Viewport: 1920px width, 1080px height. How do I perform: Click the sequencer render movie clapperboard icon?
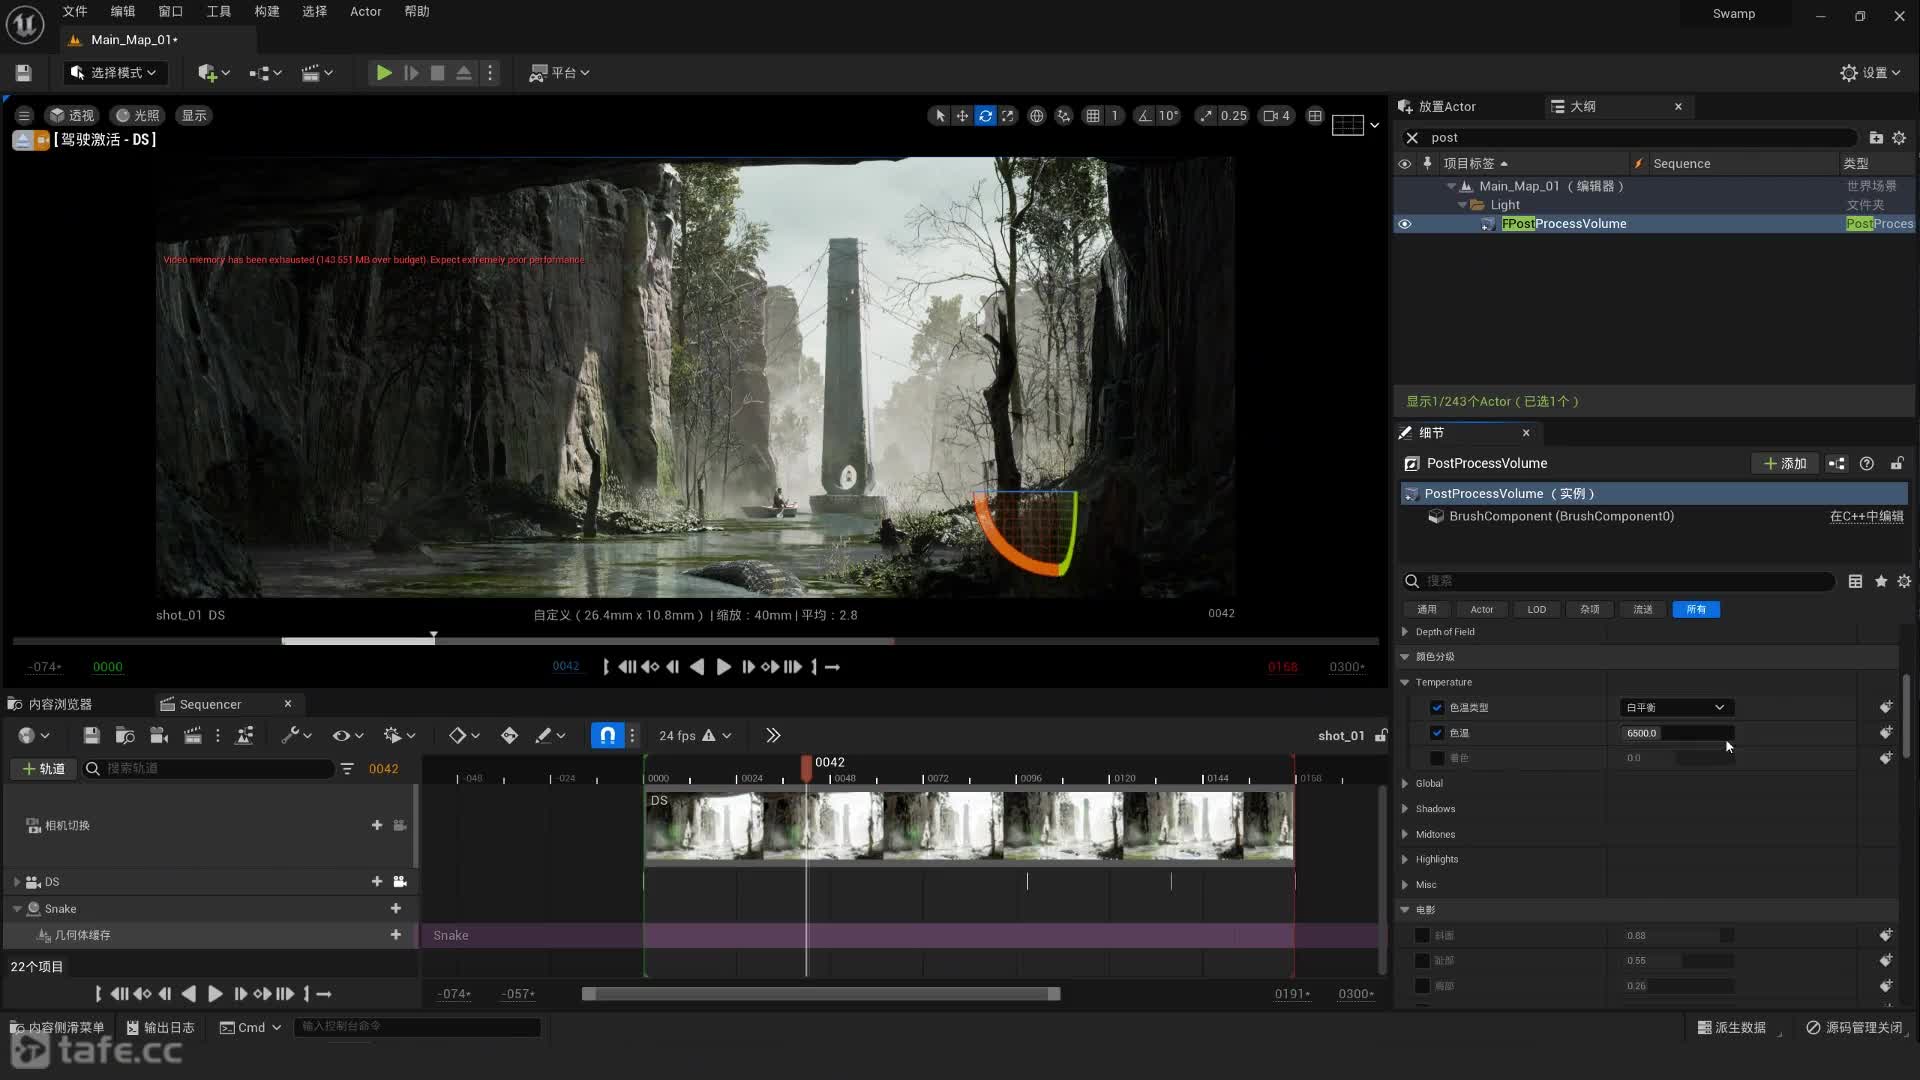[x=192, y=736]
